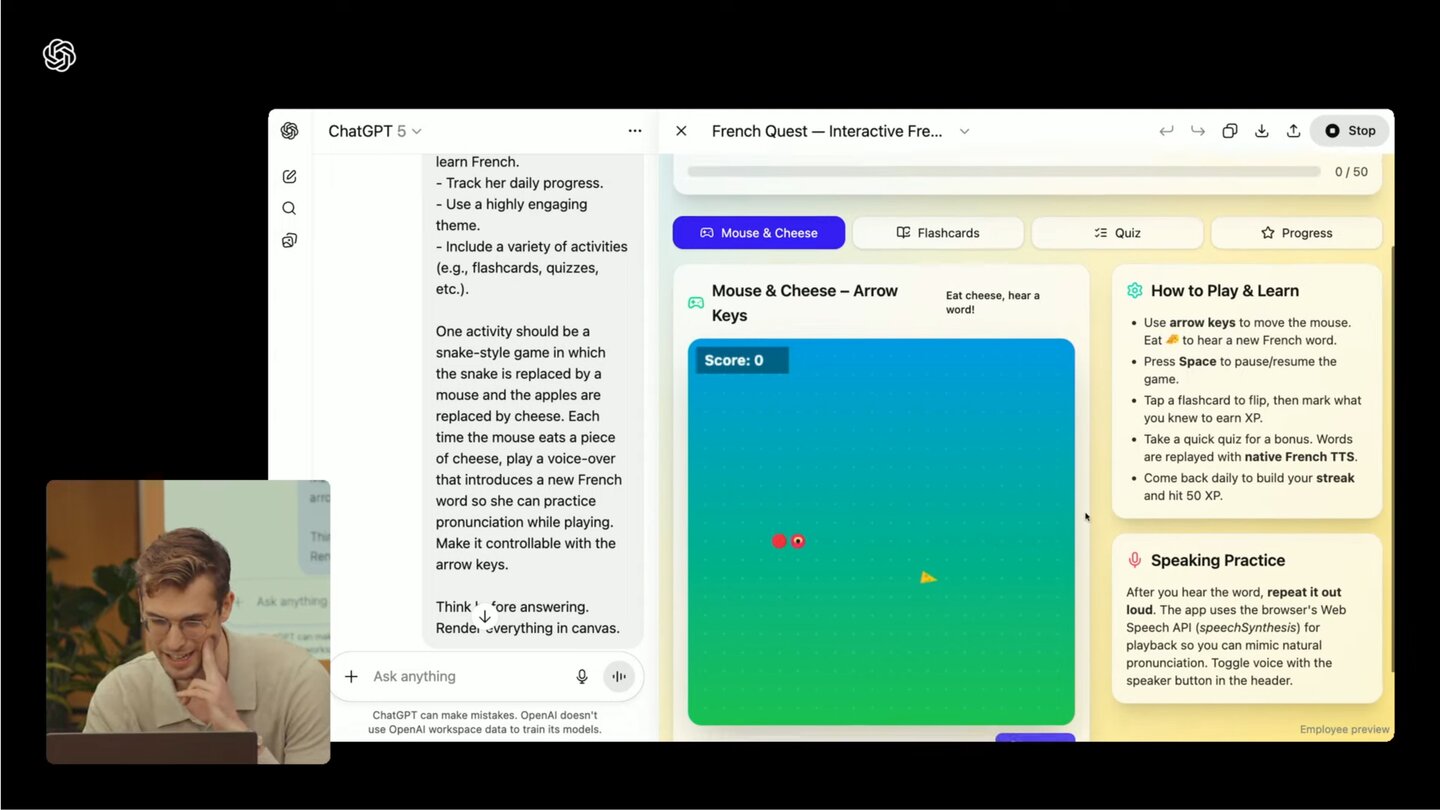Image resolution: width=1440 pixels, height=810 pixels.
Task: Expand the ChatGPT 5 model selector
Action: 375,131
